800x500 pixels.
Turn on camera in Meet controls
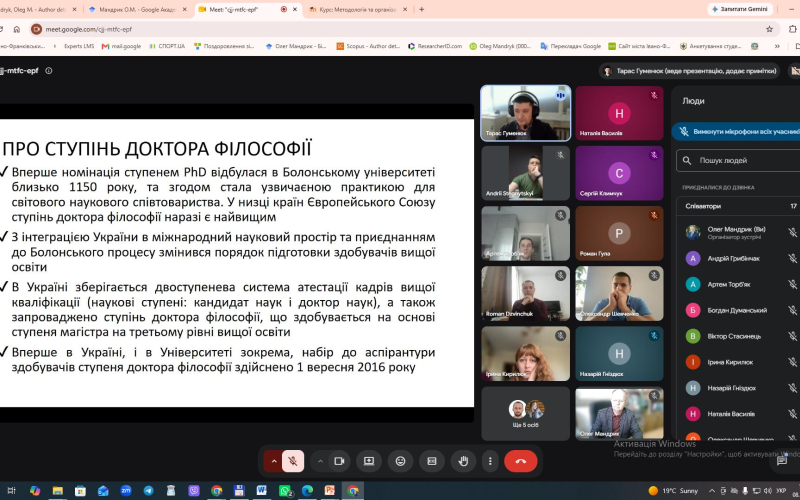click(x=339, y=461)
